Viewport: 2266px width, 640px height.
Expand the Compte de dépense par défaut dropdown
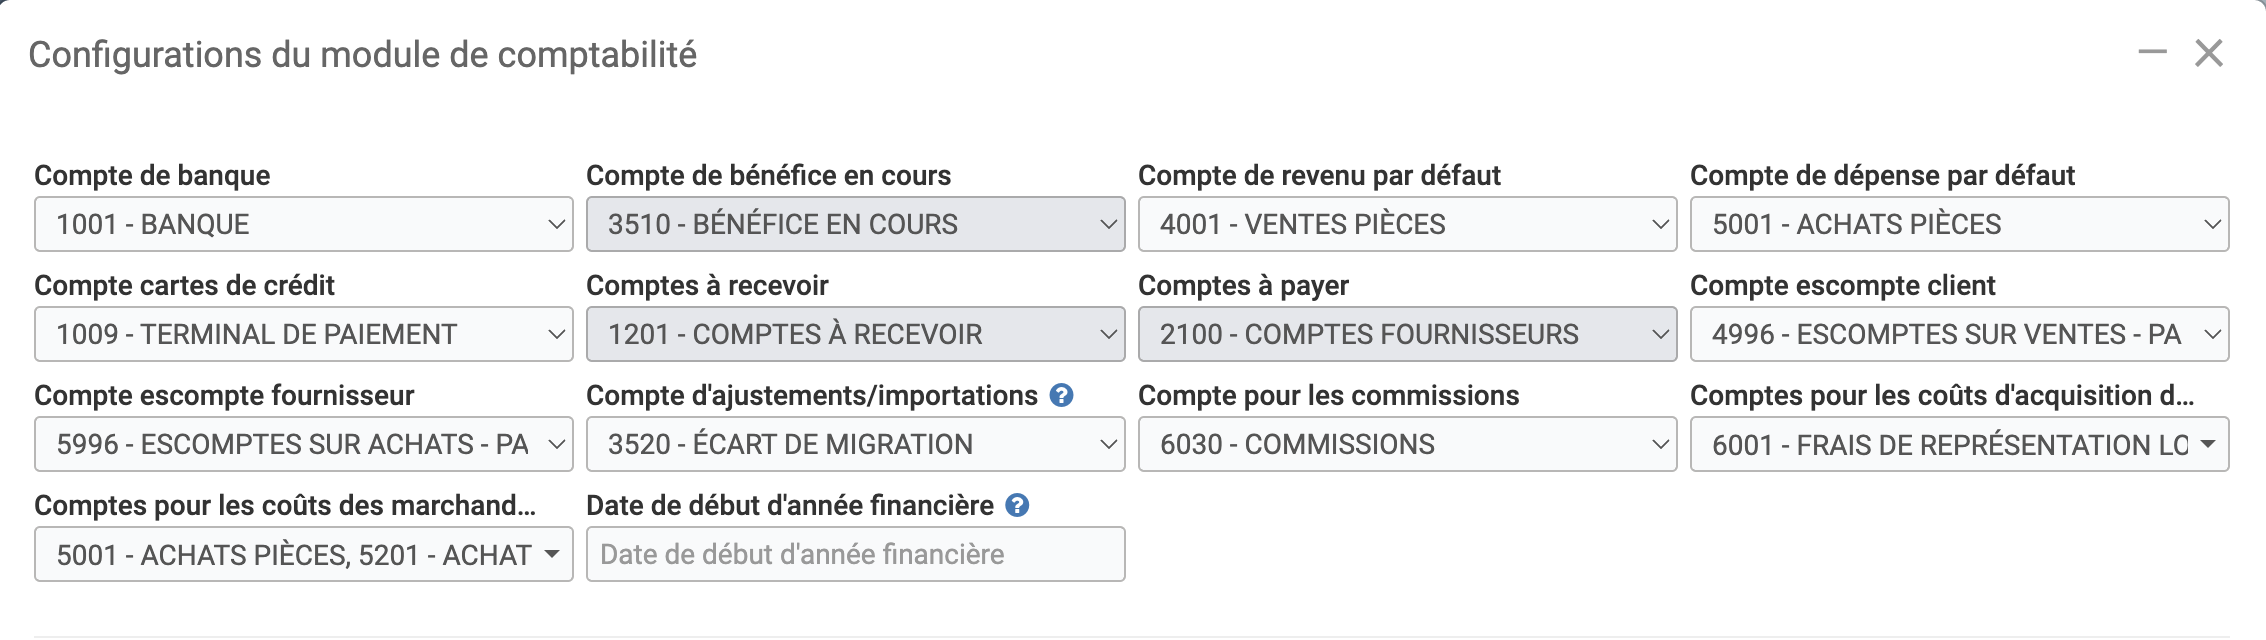tap(1959, 224)
